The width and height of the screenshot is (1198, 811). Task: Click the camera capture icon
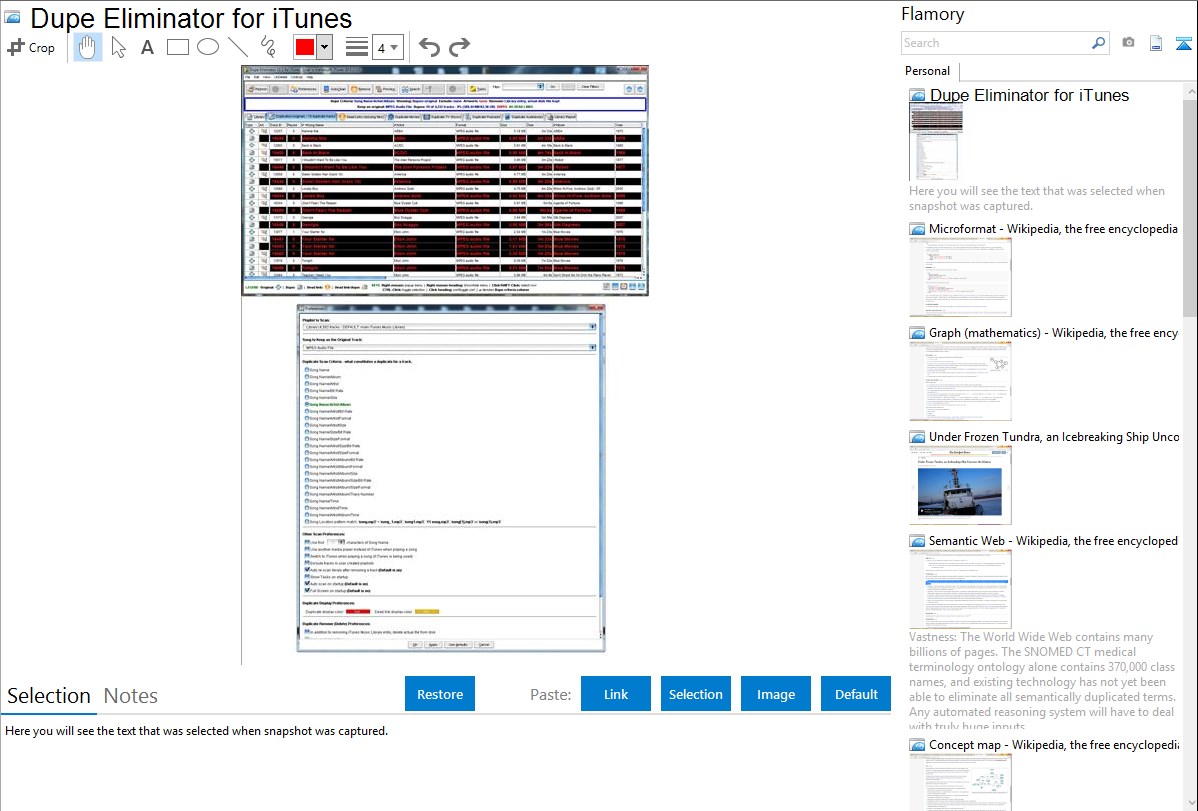coord(1128,43)
